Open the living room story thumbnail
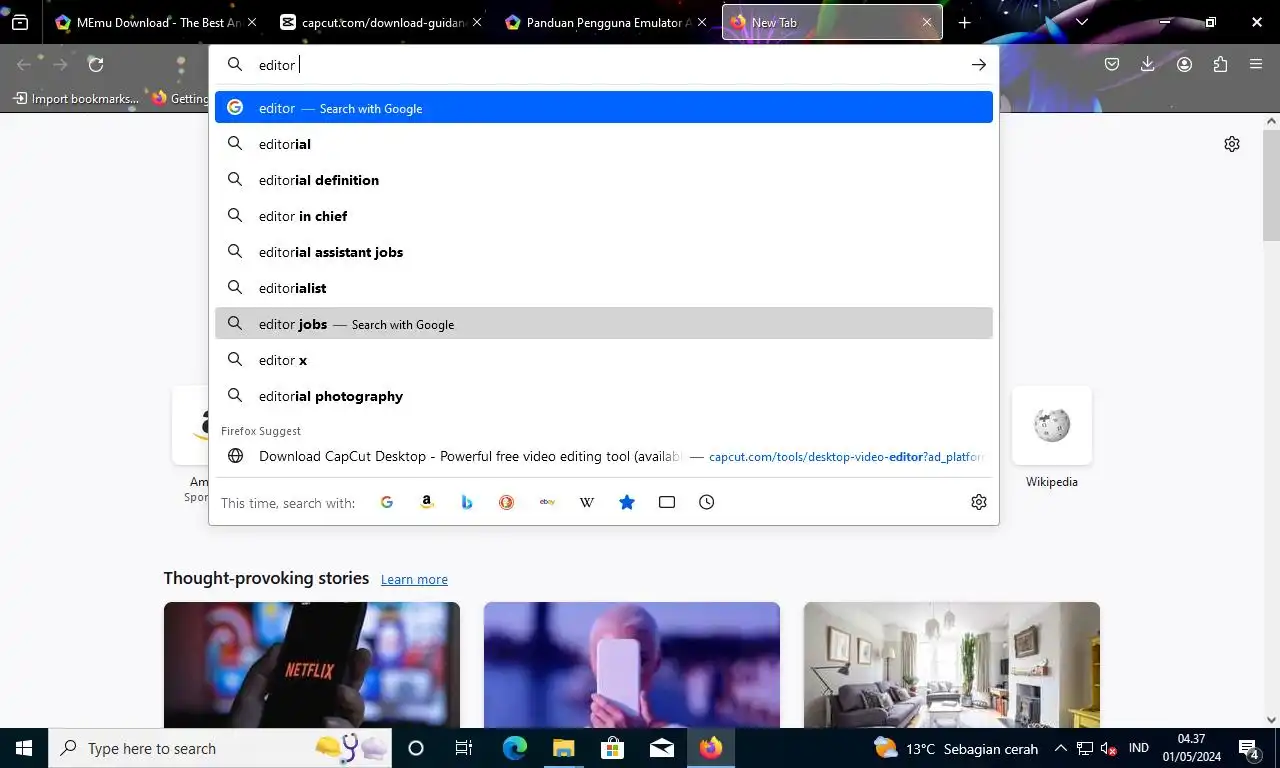The width and height of the screenshot is (1280, 768). (x=952, y=664)
